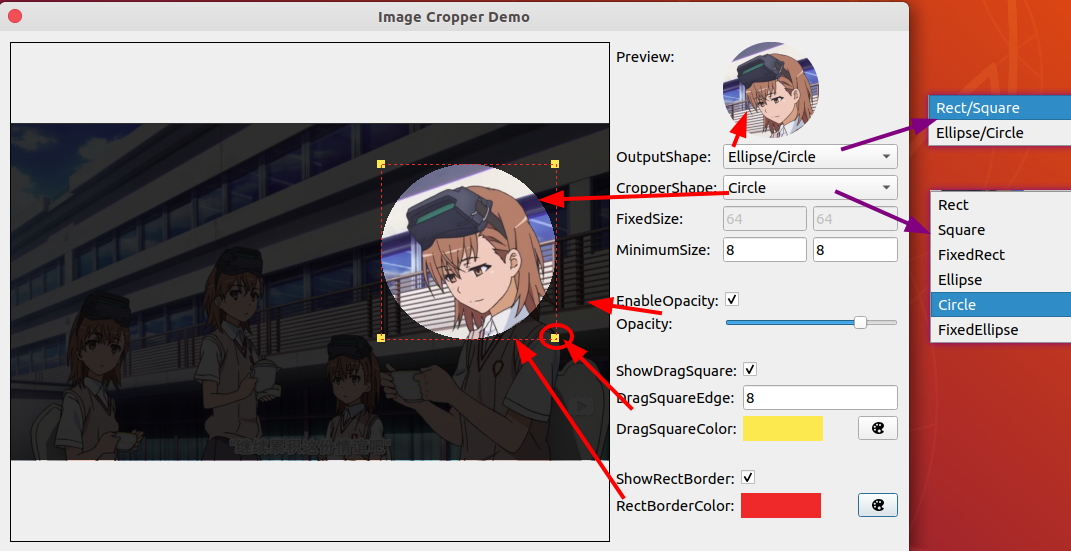Image resolution: width=1071 pixels, height=551 pixels.
Task: Expand the OutputShape dropdown
Action: 809,157
